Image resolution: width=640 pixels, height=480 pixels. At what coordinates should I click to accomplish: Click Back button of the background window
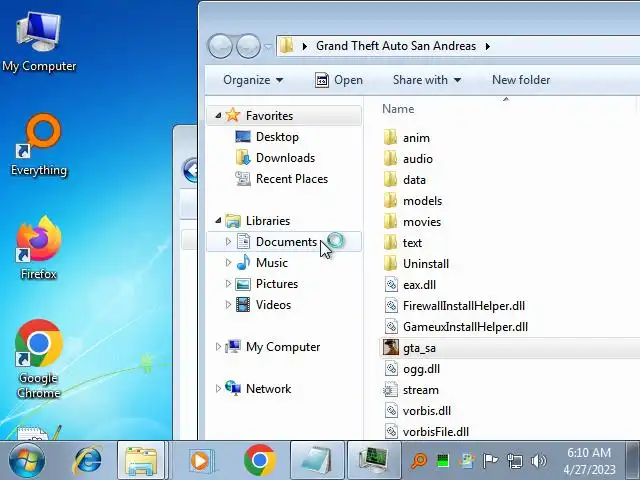pyautogui.click(x=191, y=170)
